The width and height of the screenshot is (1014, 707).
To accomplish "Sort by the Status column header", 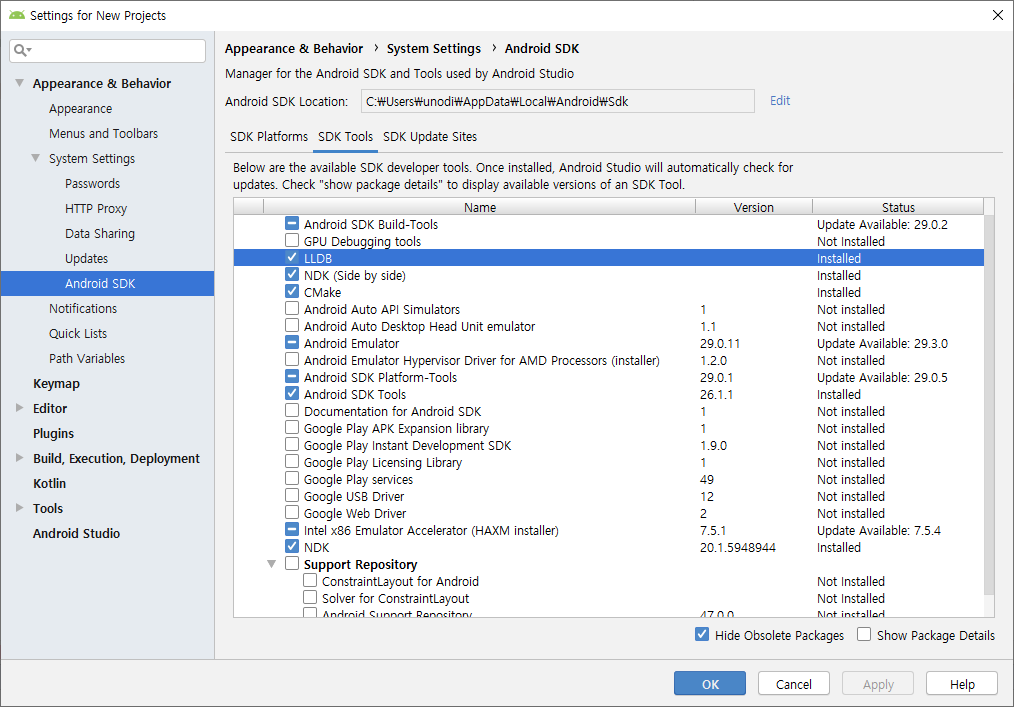I will (x=898, y=207).
